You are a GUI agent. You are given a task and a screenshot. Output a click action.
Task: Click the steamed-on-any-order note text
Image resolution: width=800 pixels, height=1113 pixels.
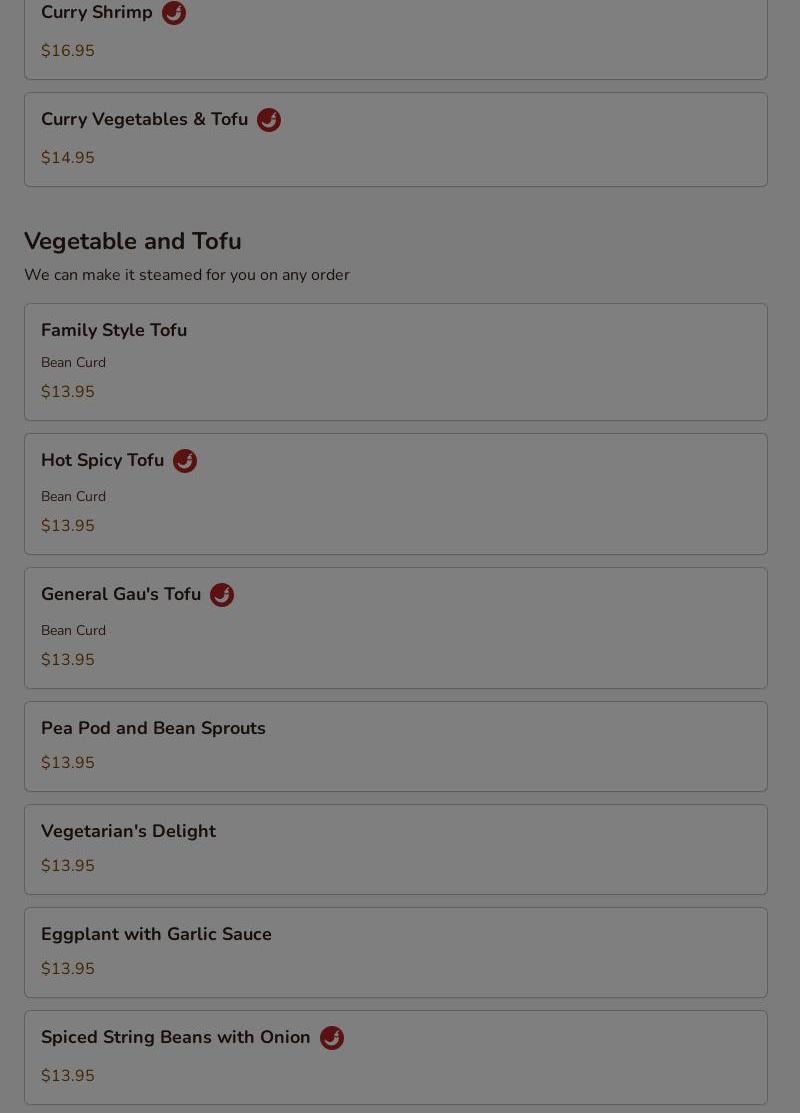pos(187,275)
